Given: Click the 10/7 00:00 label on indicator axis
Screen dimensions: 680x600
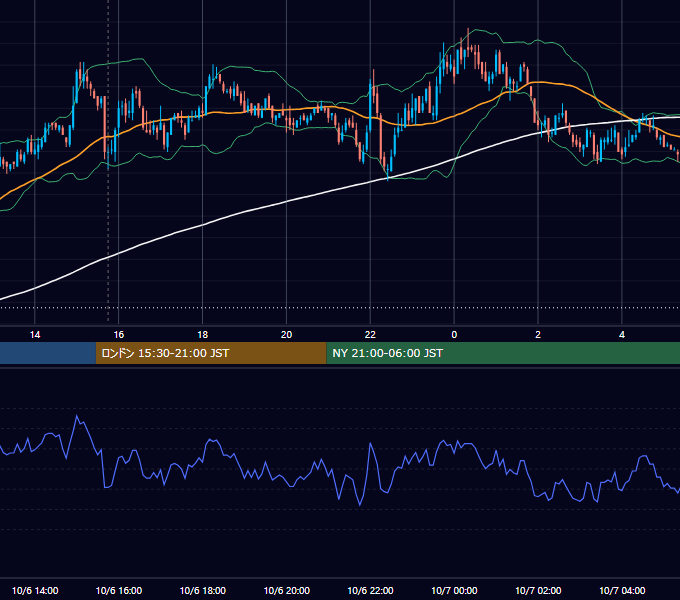Looking at the screenshot, I should (x=454, y=590).
